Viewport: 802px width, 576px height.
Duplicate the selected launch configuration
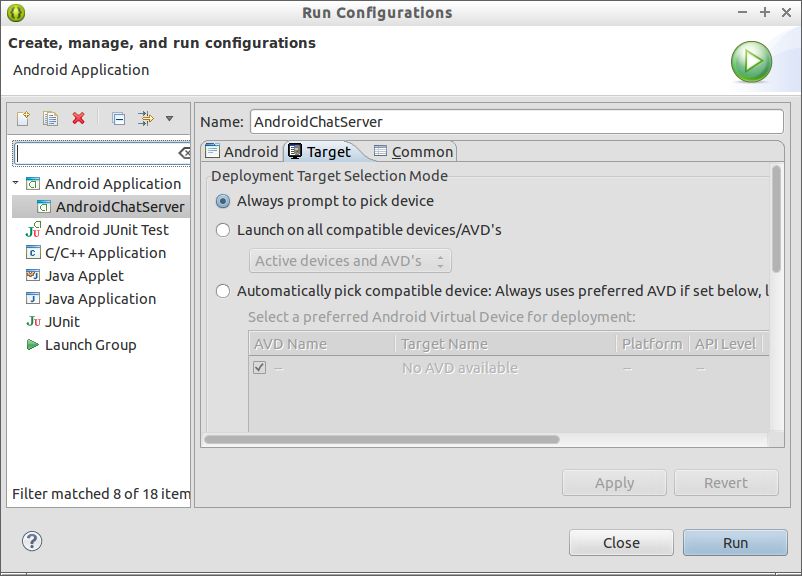50,119
